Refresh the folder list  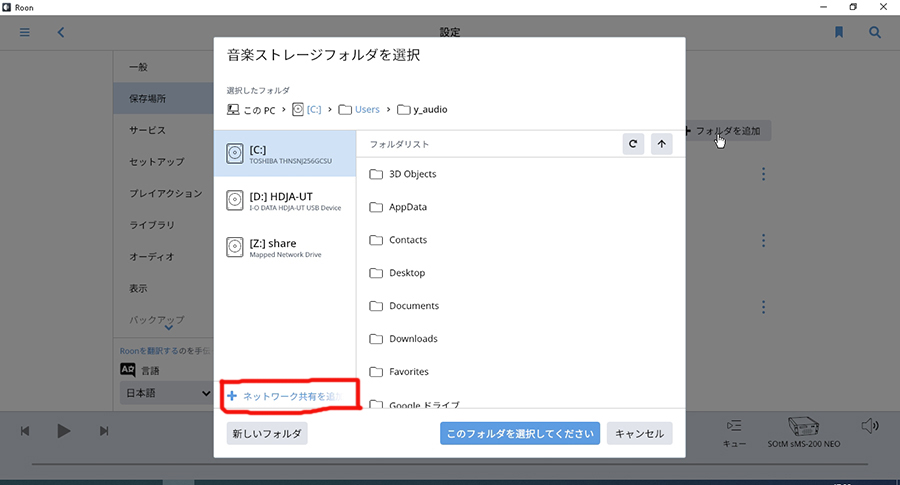(x=632, y=144)
